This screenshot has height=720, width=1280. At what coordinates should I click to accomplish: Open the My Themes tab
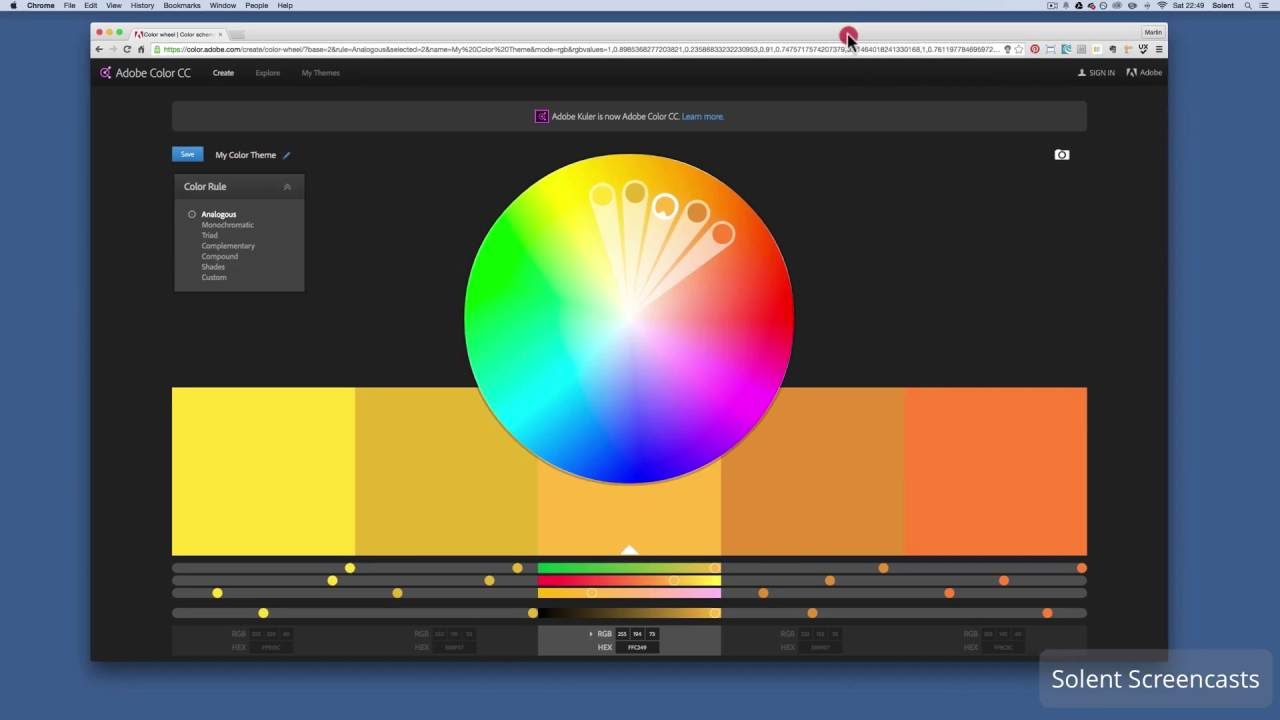321,73
